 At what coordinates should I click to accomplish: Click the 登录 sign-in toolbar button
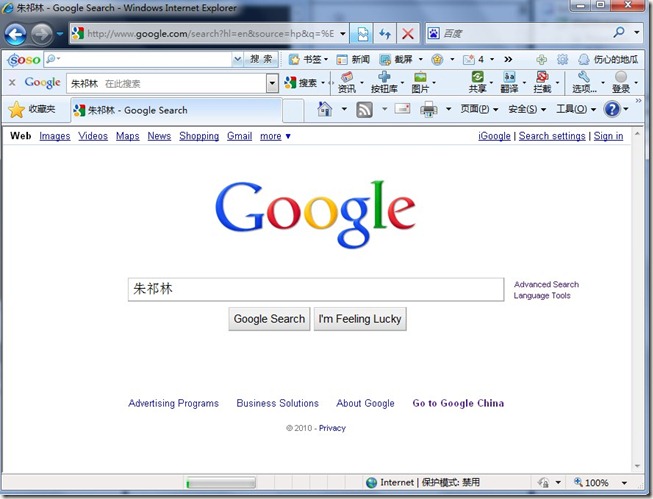coord(621,82)
